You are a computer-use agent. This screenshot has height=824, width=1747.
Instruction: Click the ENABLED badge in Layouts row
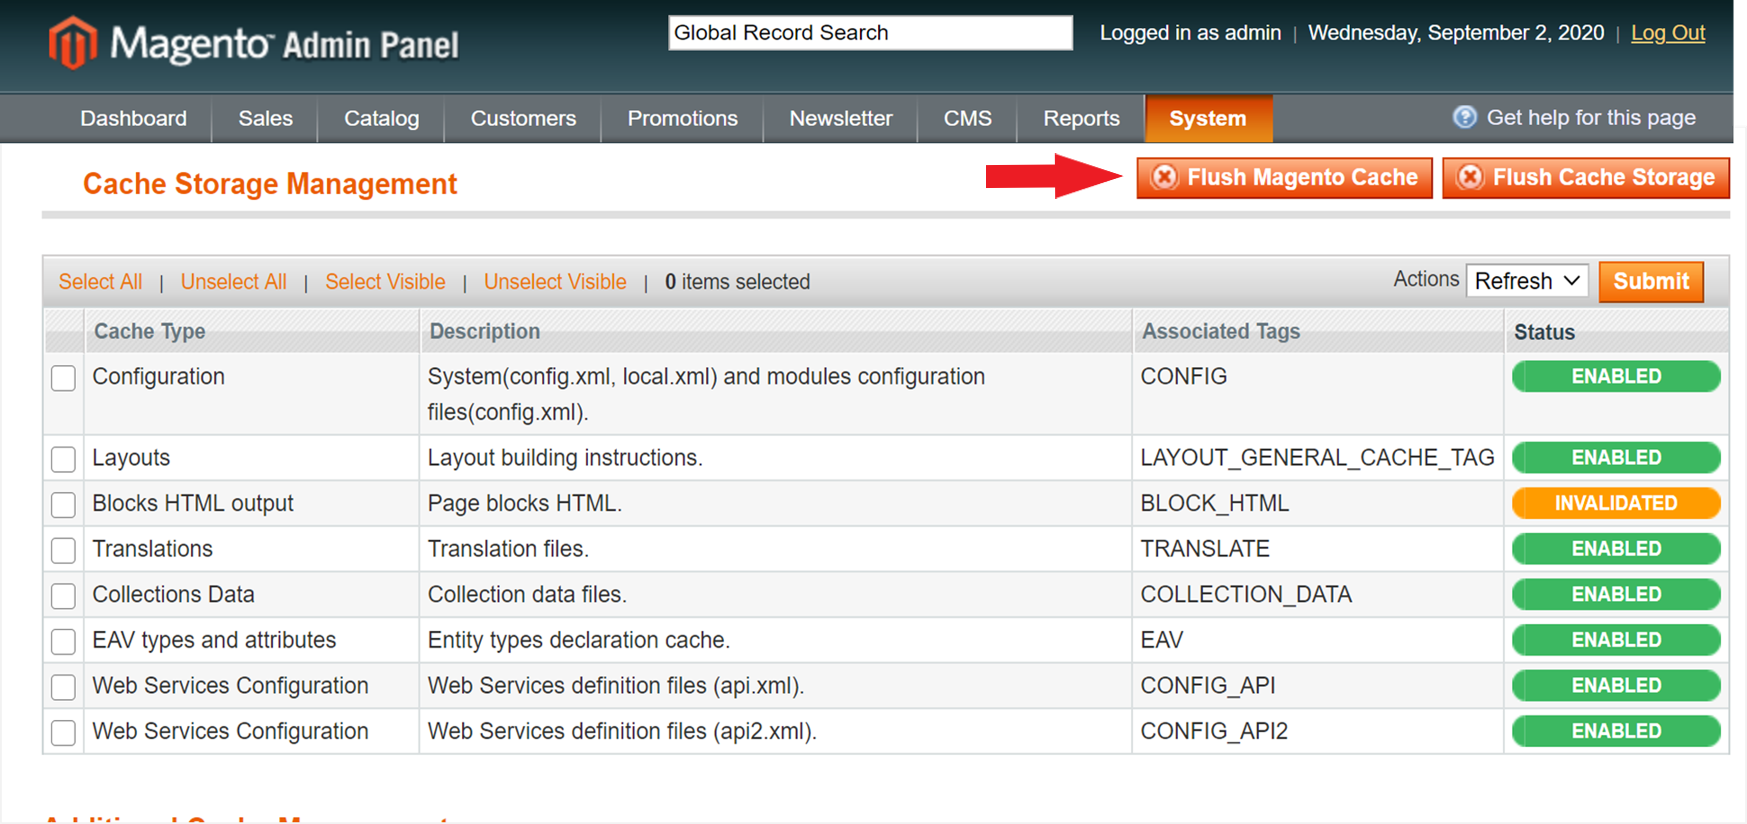pyautogui.click(x=1616, y=457)
